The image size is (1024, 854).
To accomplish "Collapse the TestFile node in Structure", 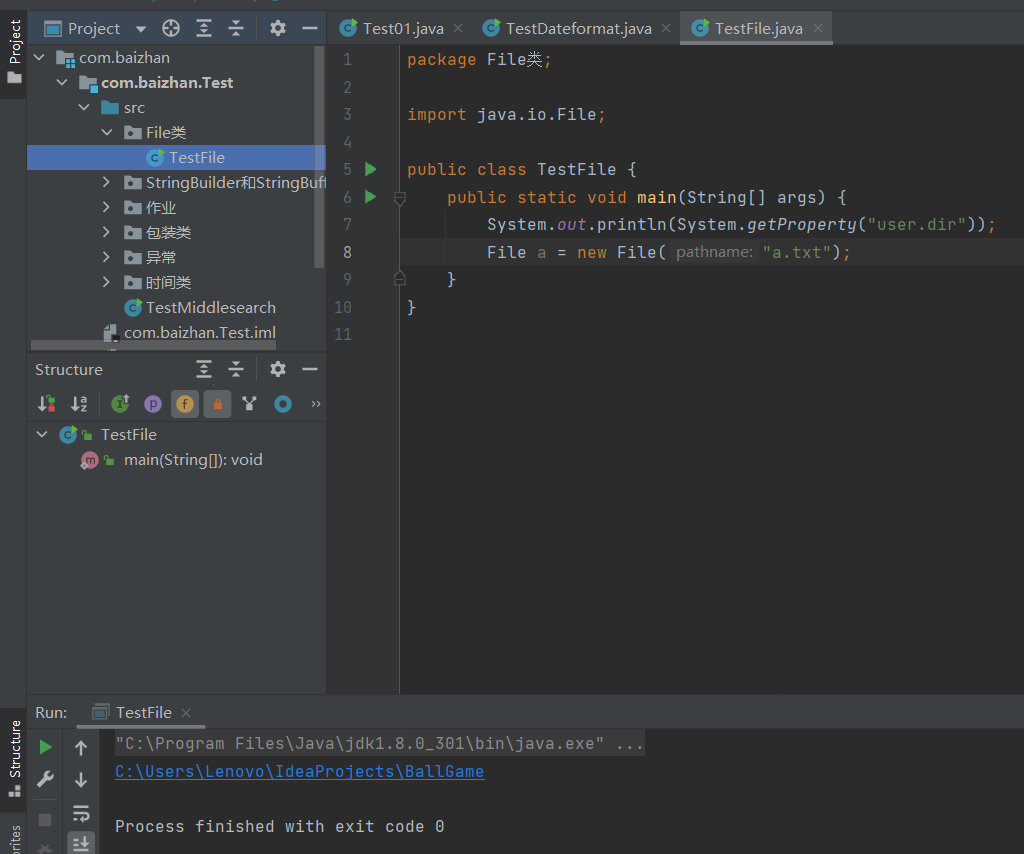I will [x=42, y=434].
